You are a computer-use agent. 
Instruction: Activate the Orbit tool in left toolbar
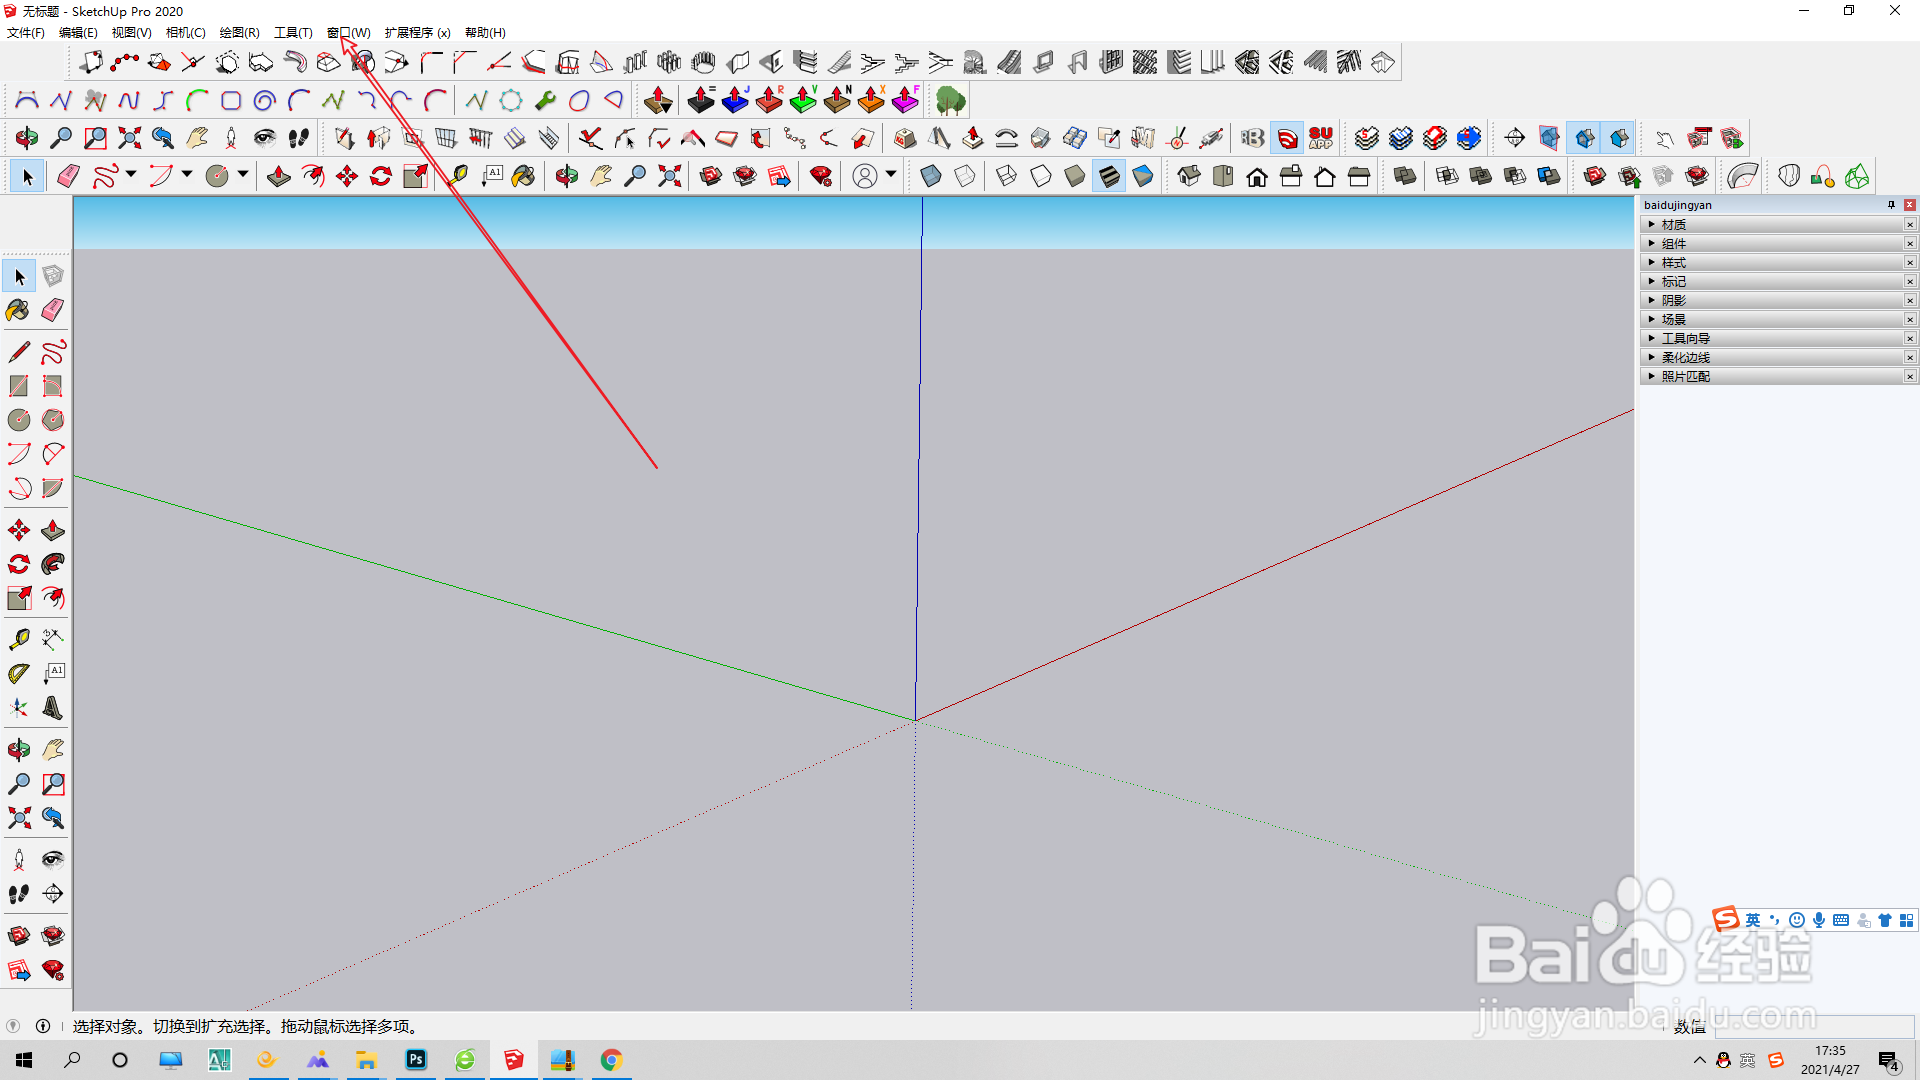point(18,750)
